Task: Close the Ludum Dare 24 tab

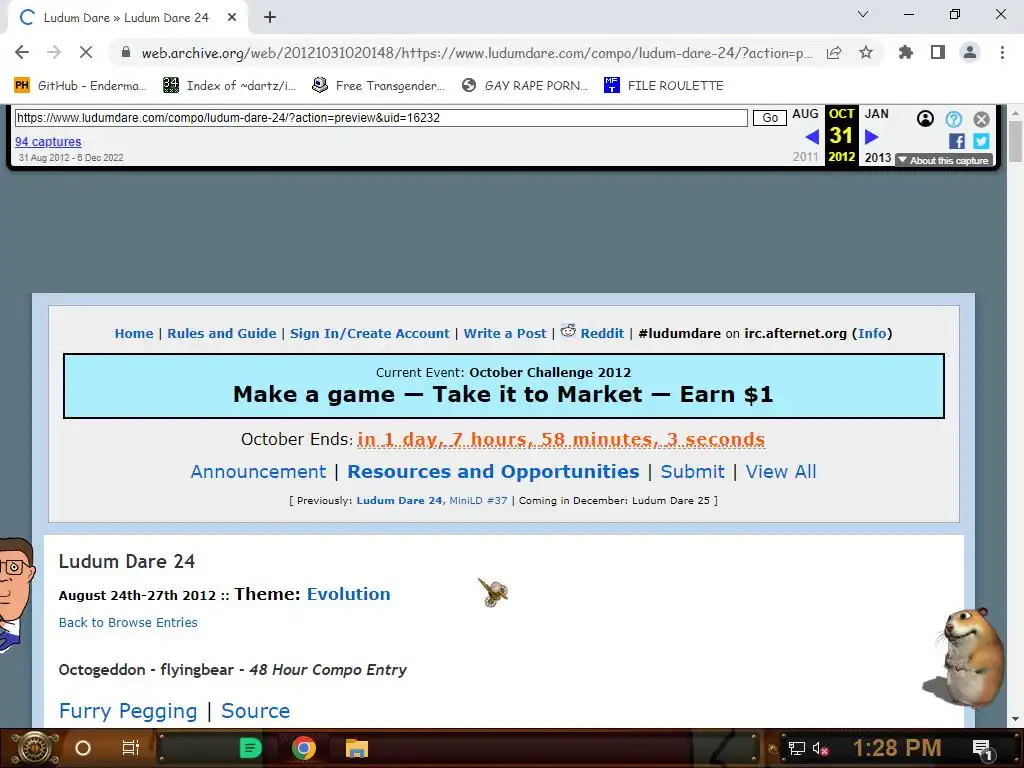Action: [x=232, y=18]
